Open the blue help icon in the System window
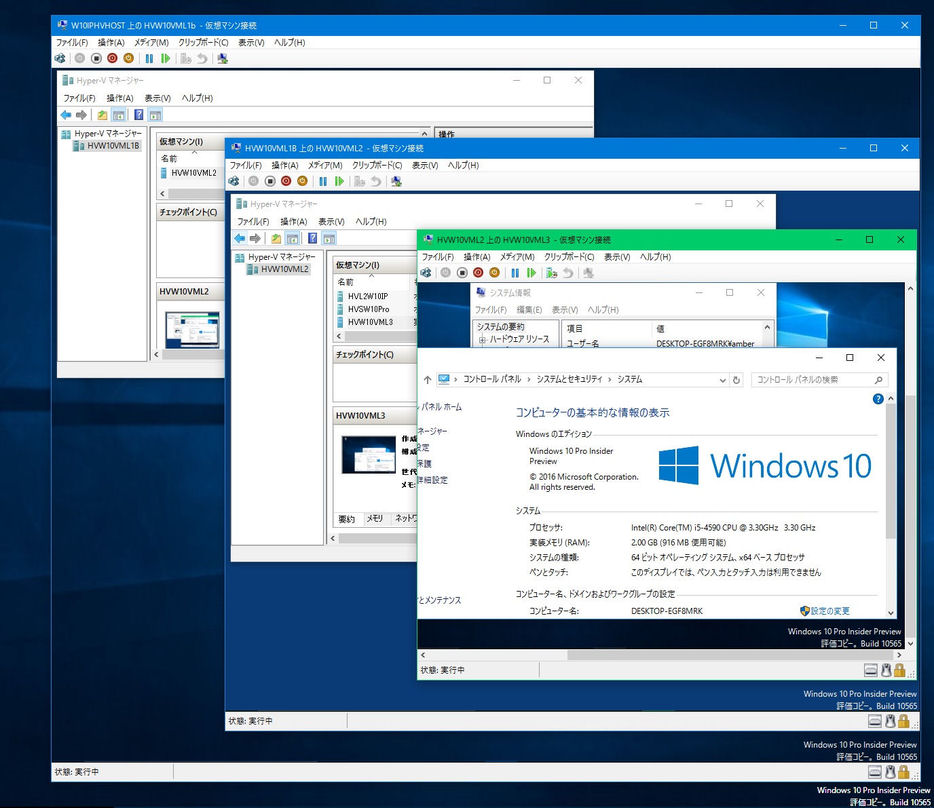The width and height of the screenshot is (934, 808). [878, 399]
